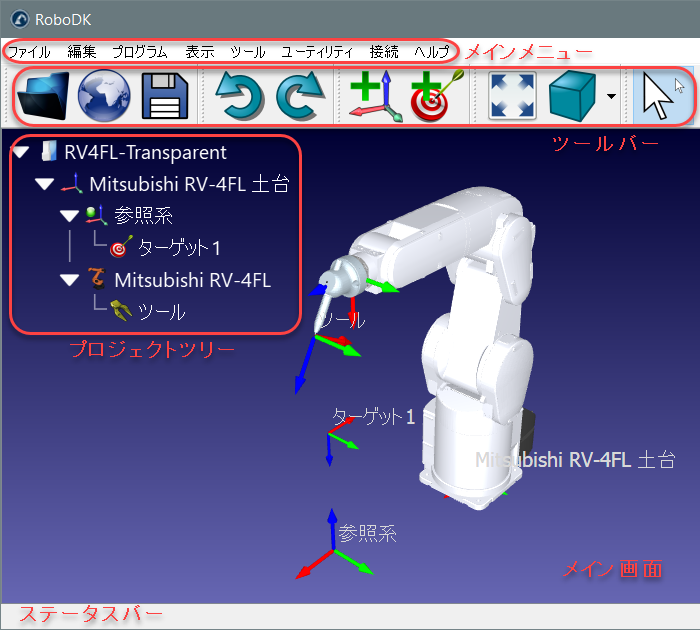700x630 pixels.
Task: Collapse the 参照系 tree node
Action: [70, 216]
